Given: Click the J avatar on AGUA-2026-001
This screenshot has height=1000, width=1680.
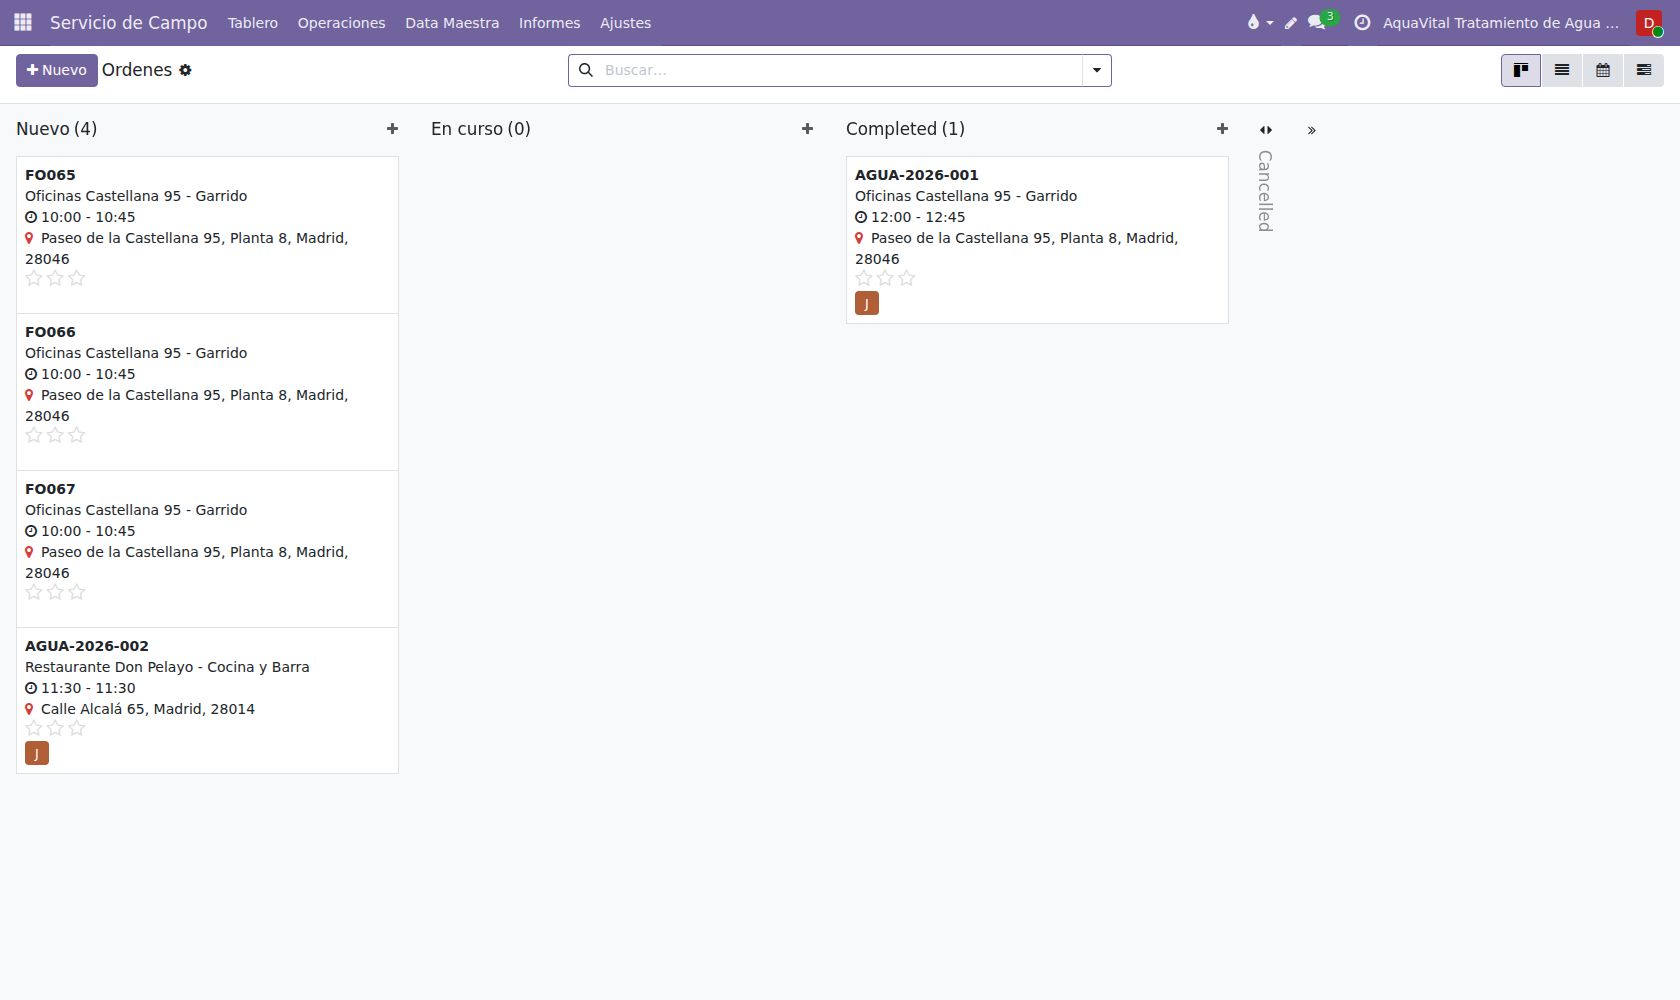Looking at the screenshot, I should coord(867,303).
